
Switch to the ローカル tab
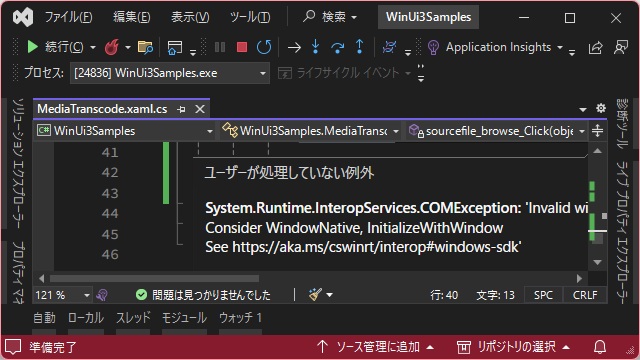(86, 318)
